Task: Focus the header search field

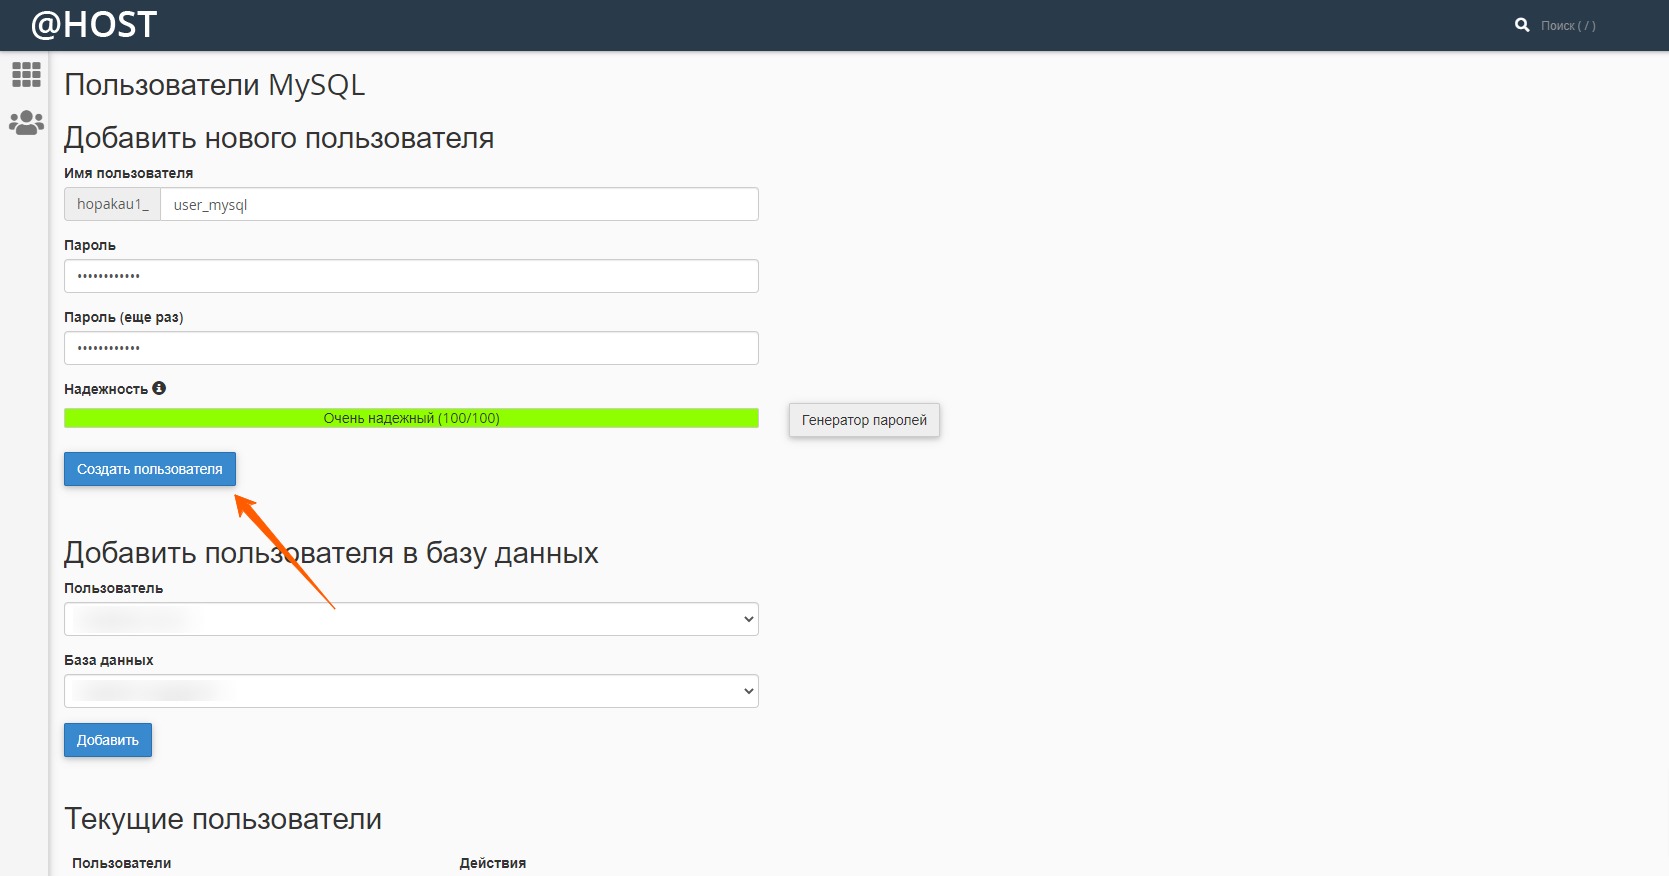Action: pyautogui.click(x=1568, y=26)
